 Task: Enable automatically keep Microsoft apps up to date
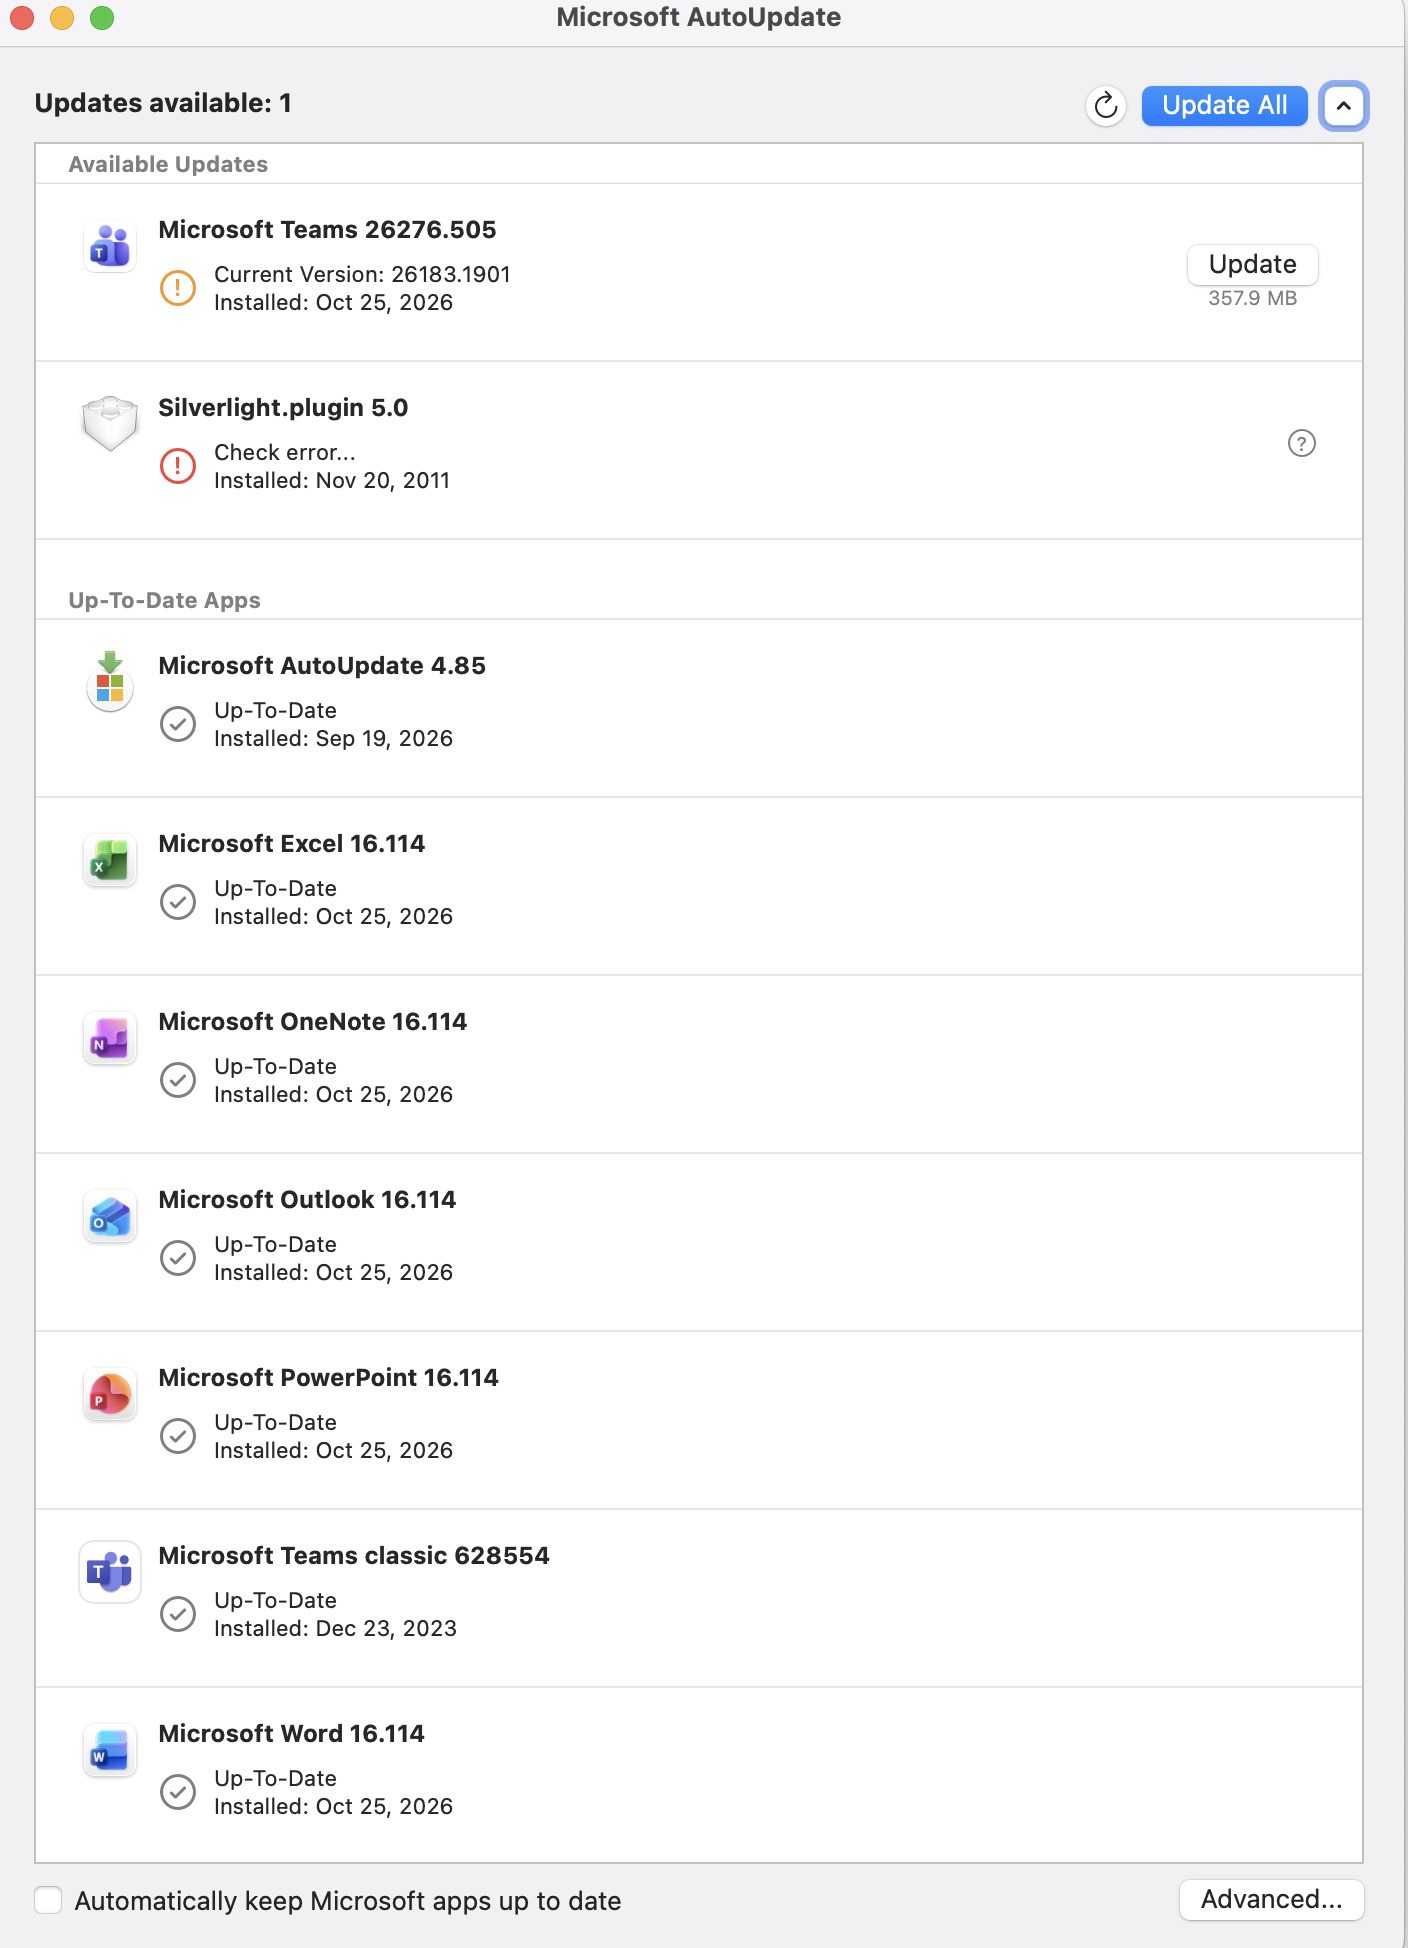(x=48, y=1900)
